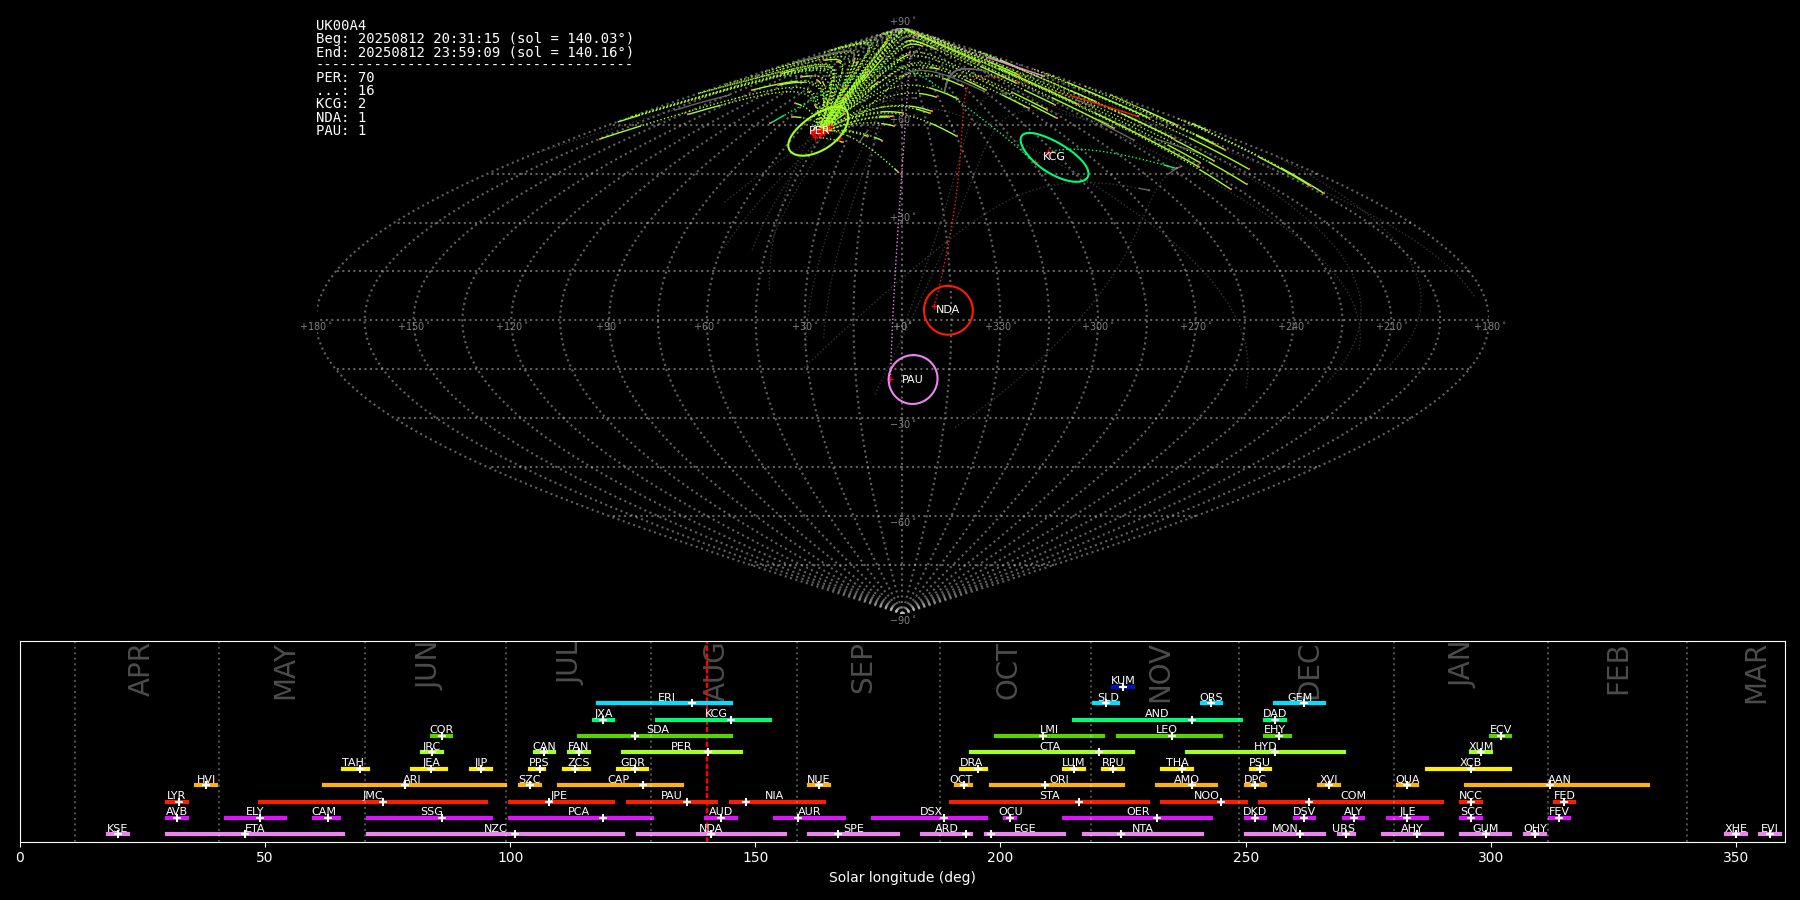Image resolution: width=1800 pixels, height=900 pixels.
Task: Click the cyan GEM shower bar
Action: click(x=1299, y=703)
